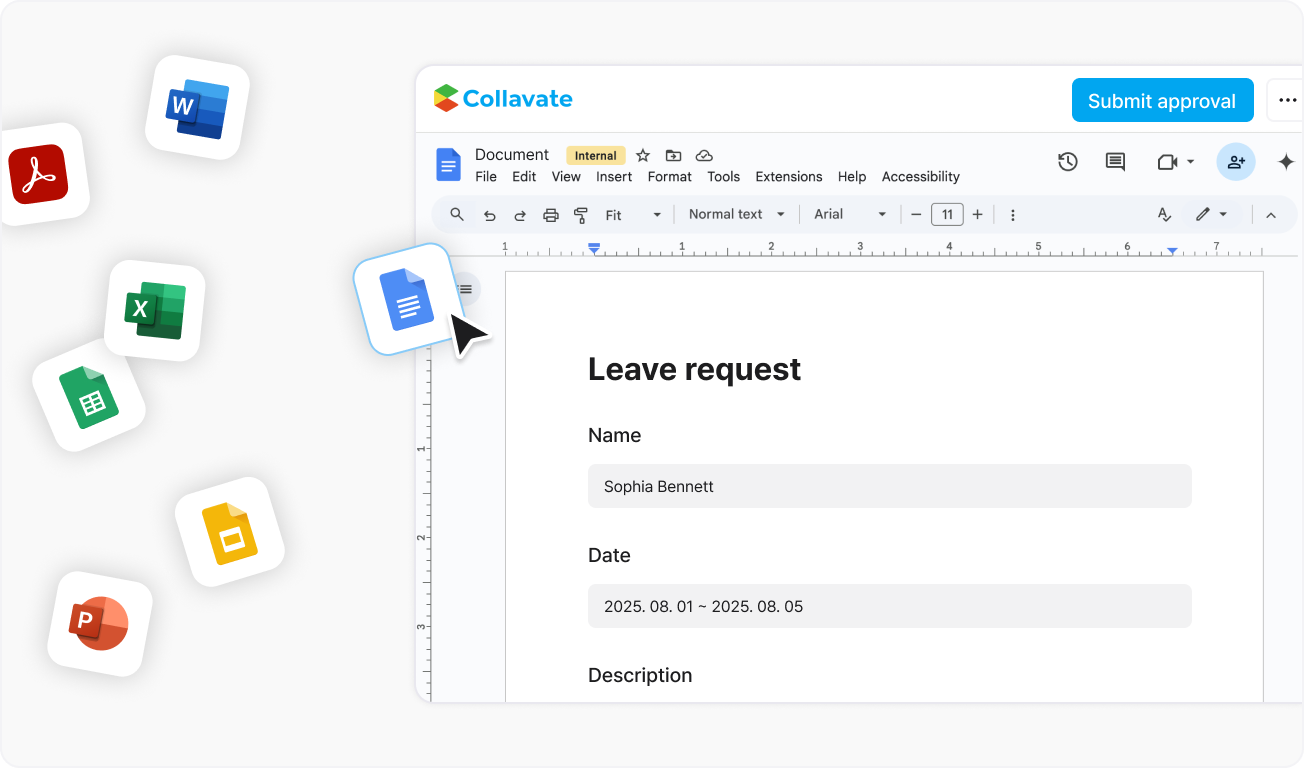
Task: Open the Tools menu
Action: [x=724, y=177]
